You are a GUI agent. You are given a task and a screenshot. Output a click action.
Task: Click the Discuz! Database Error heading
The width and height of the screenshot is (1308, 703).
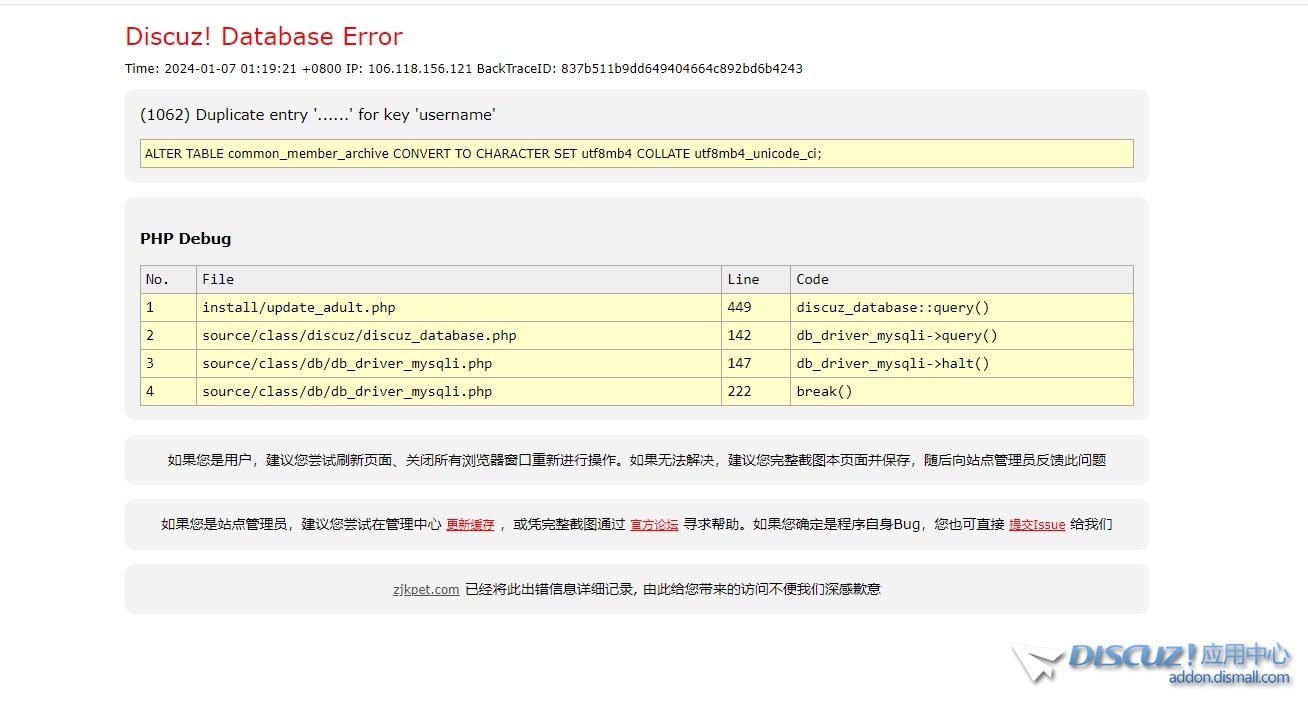pos(264,37)
